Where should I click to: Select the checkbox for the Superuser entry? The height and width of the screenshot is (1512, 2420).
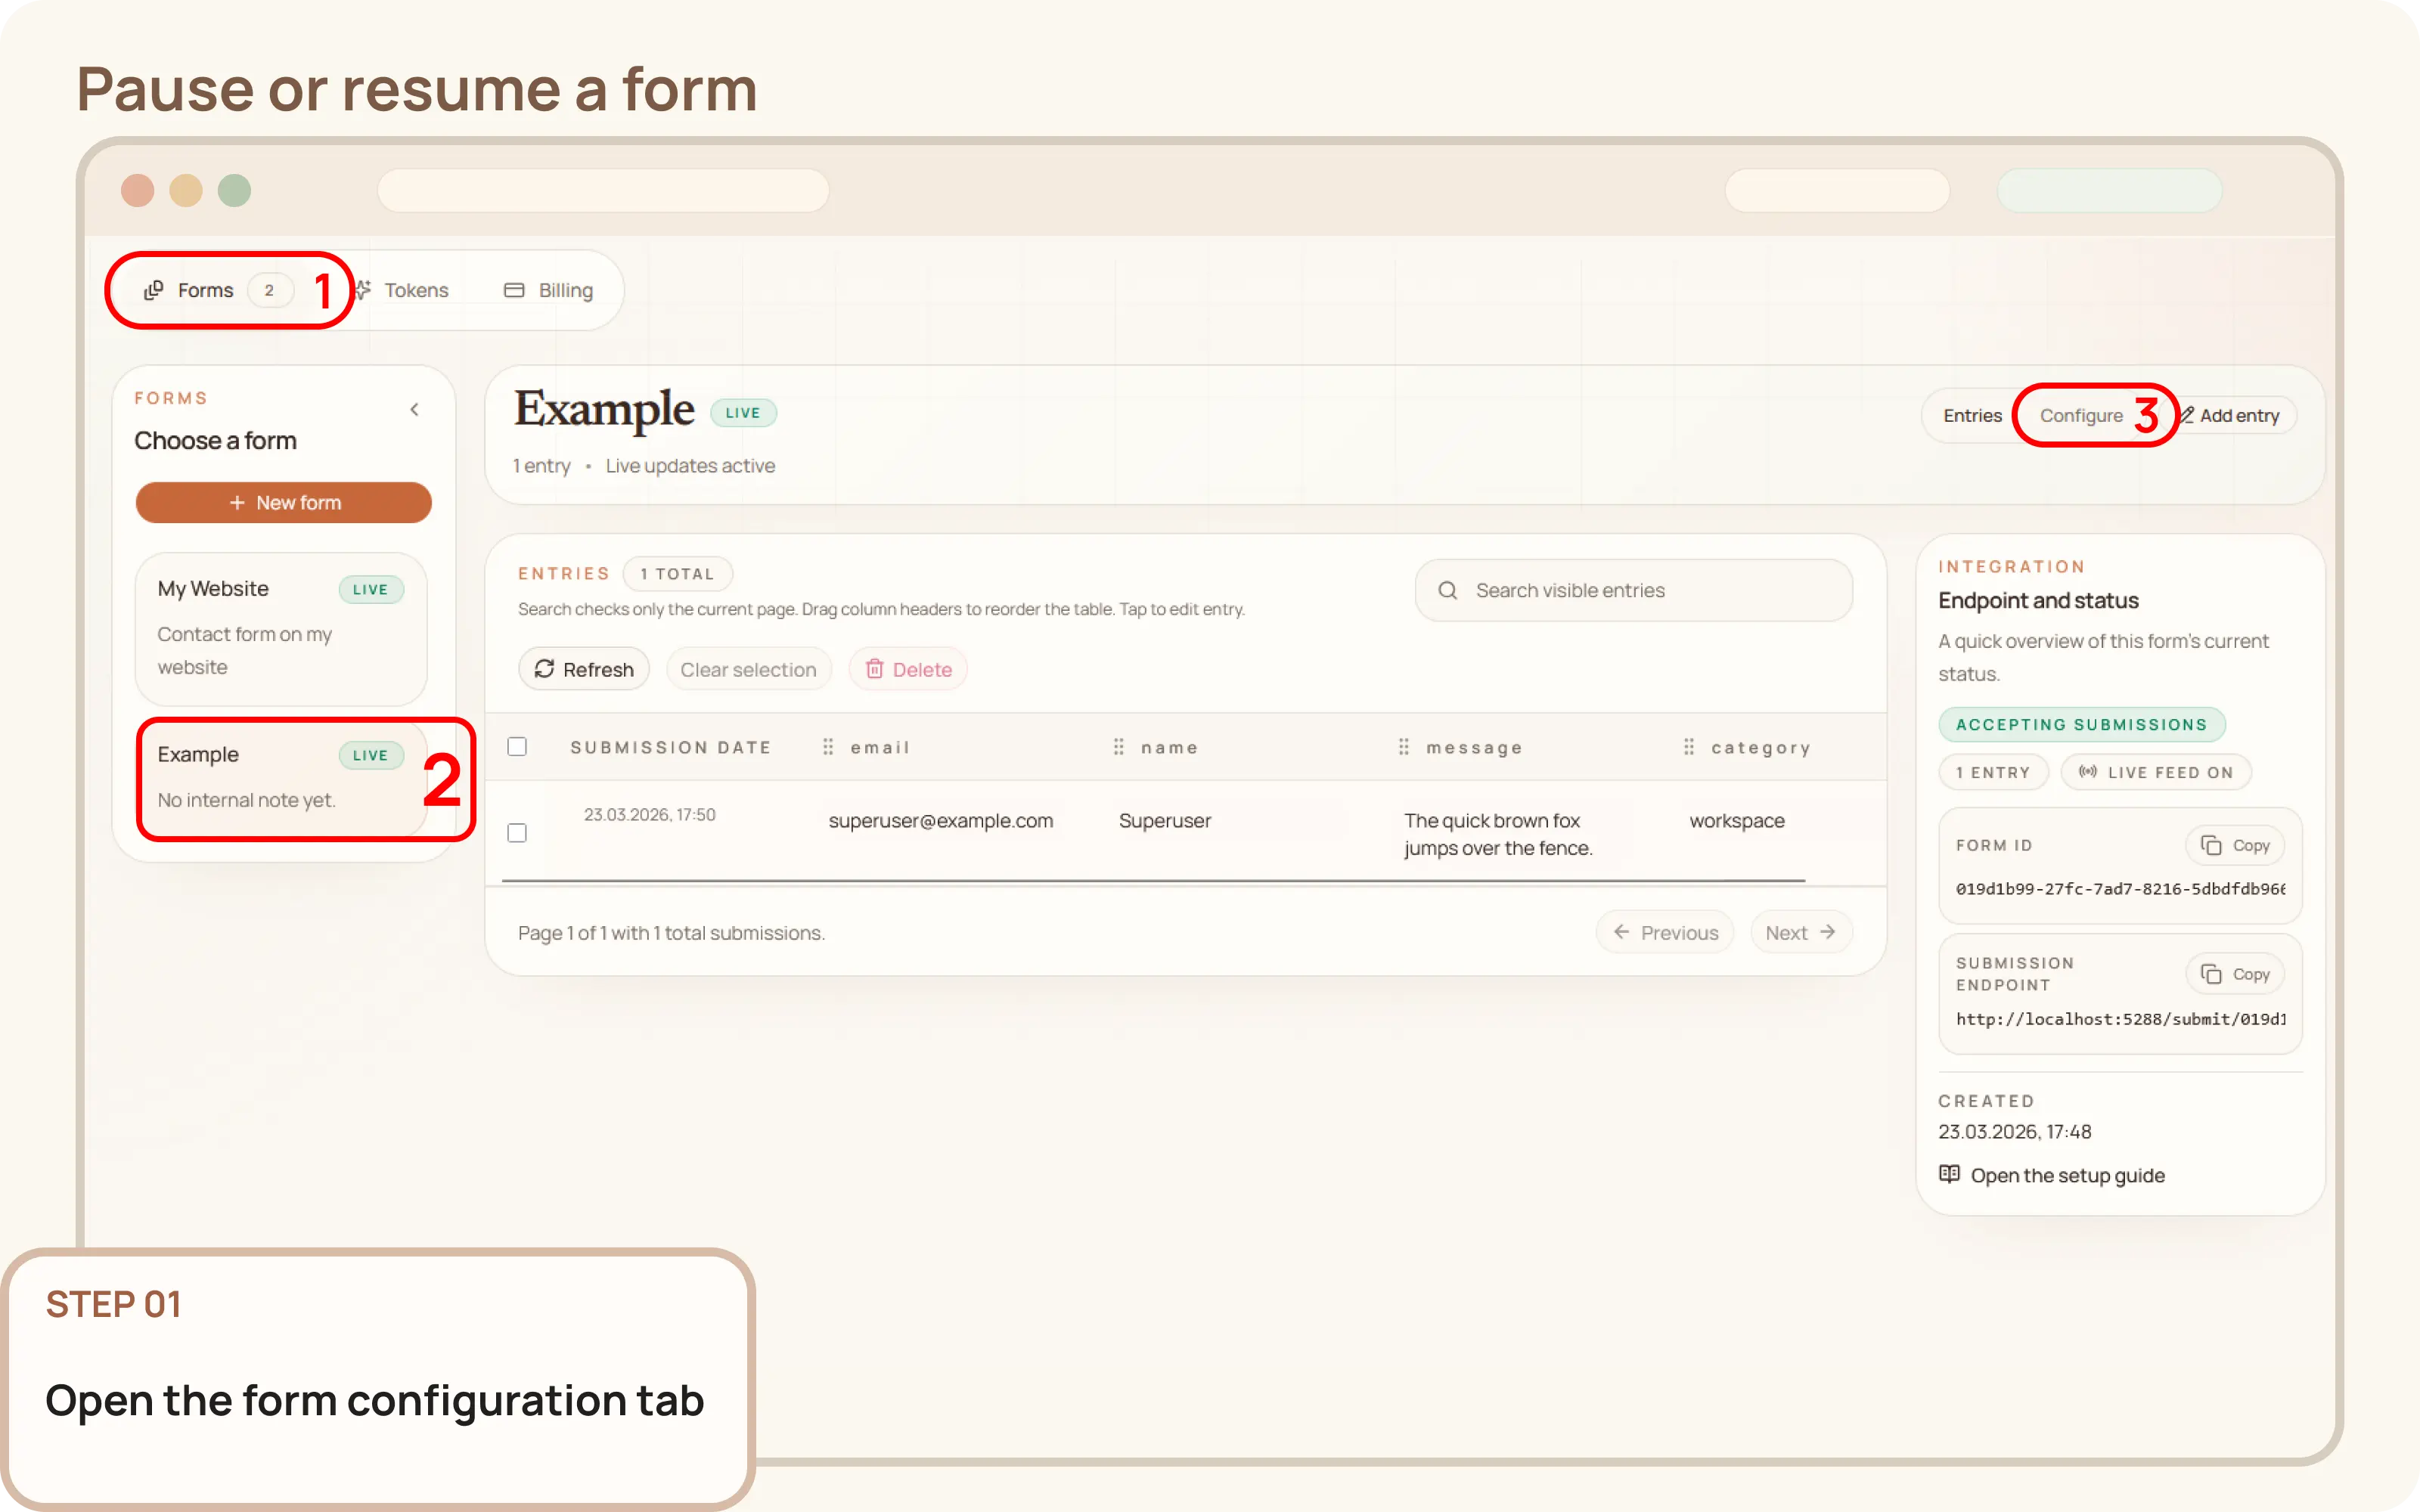coord(518,832)
